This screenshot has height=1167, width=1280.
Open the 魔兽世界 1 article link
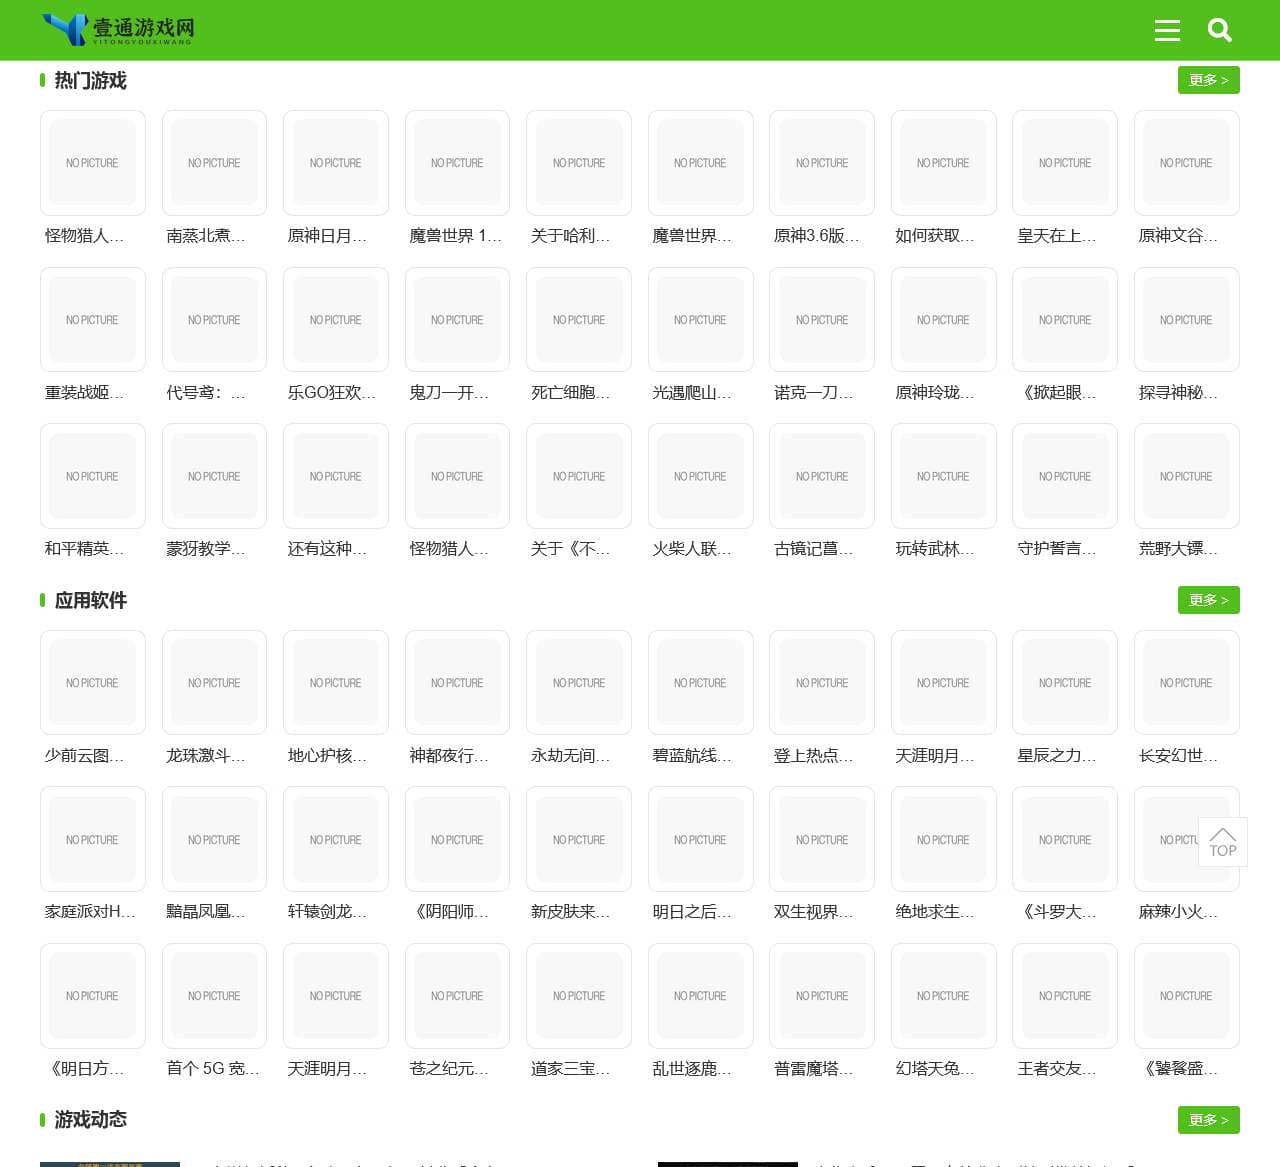click(x=456, y=237)
